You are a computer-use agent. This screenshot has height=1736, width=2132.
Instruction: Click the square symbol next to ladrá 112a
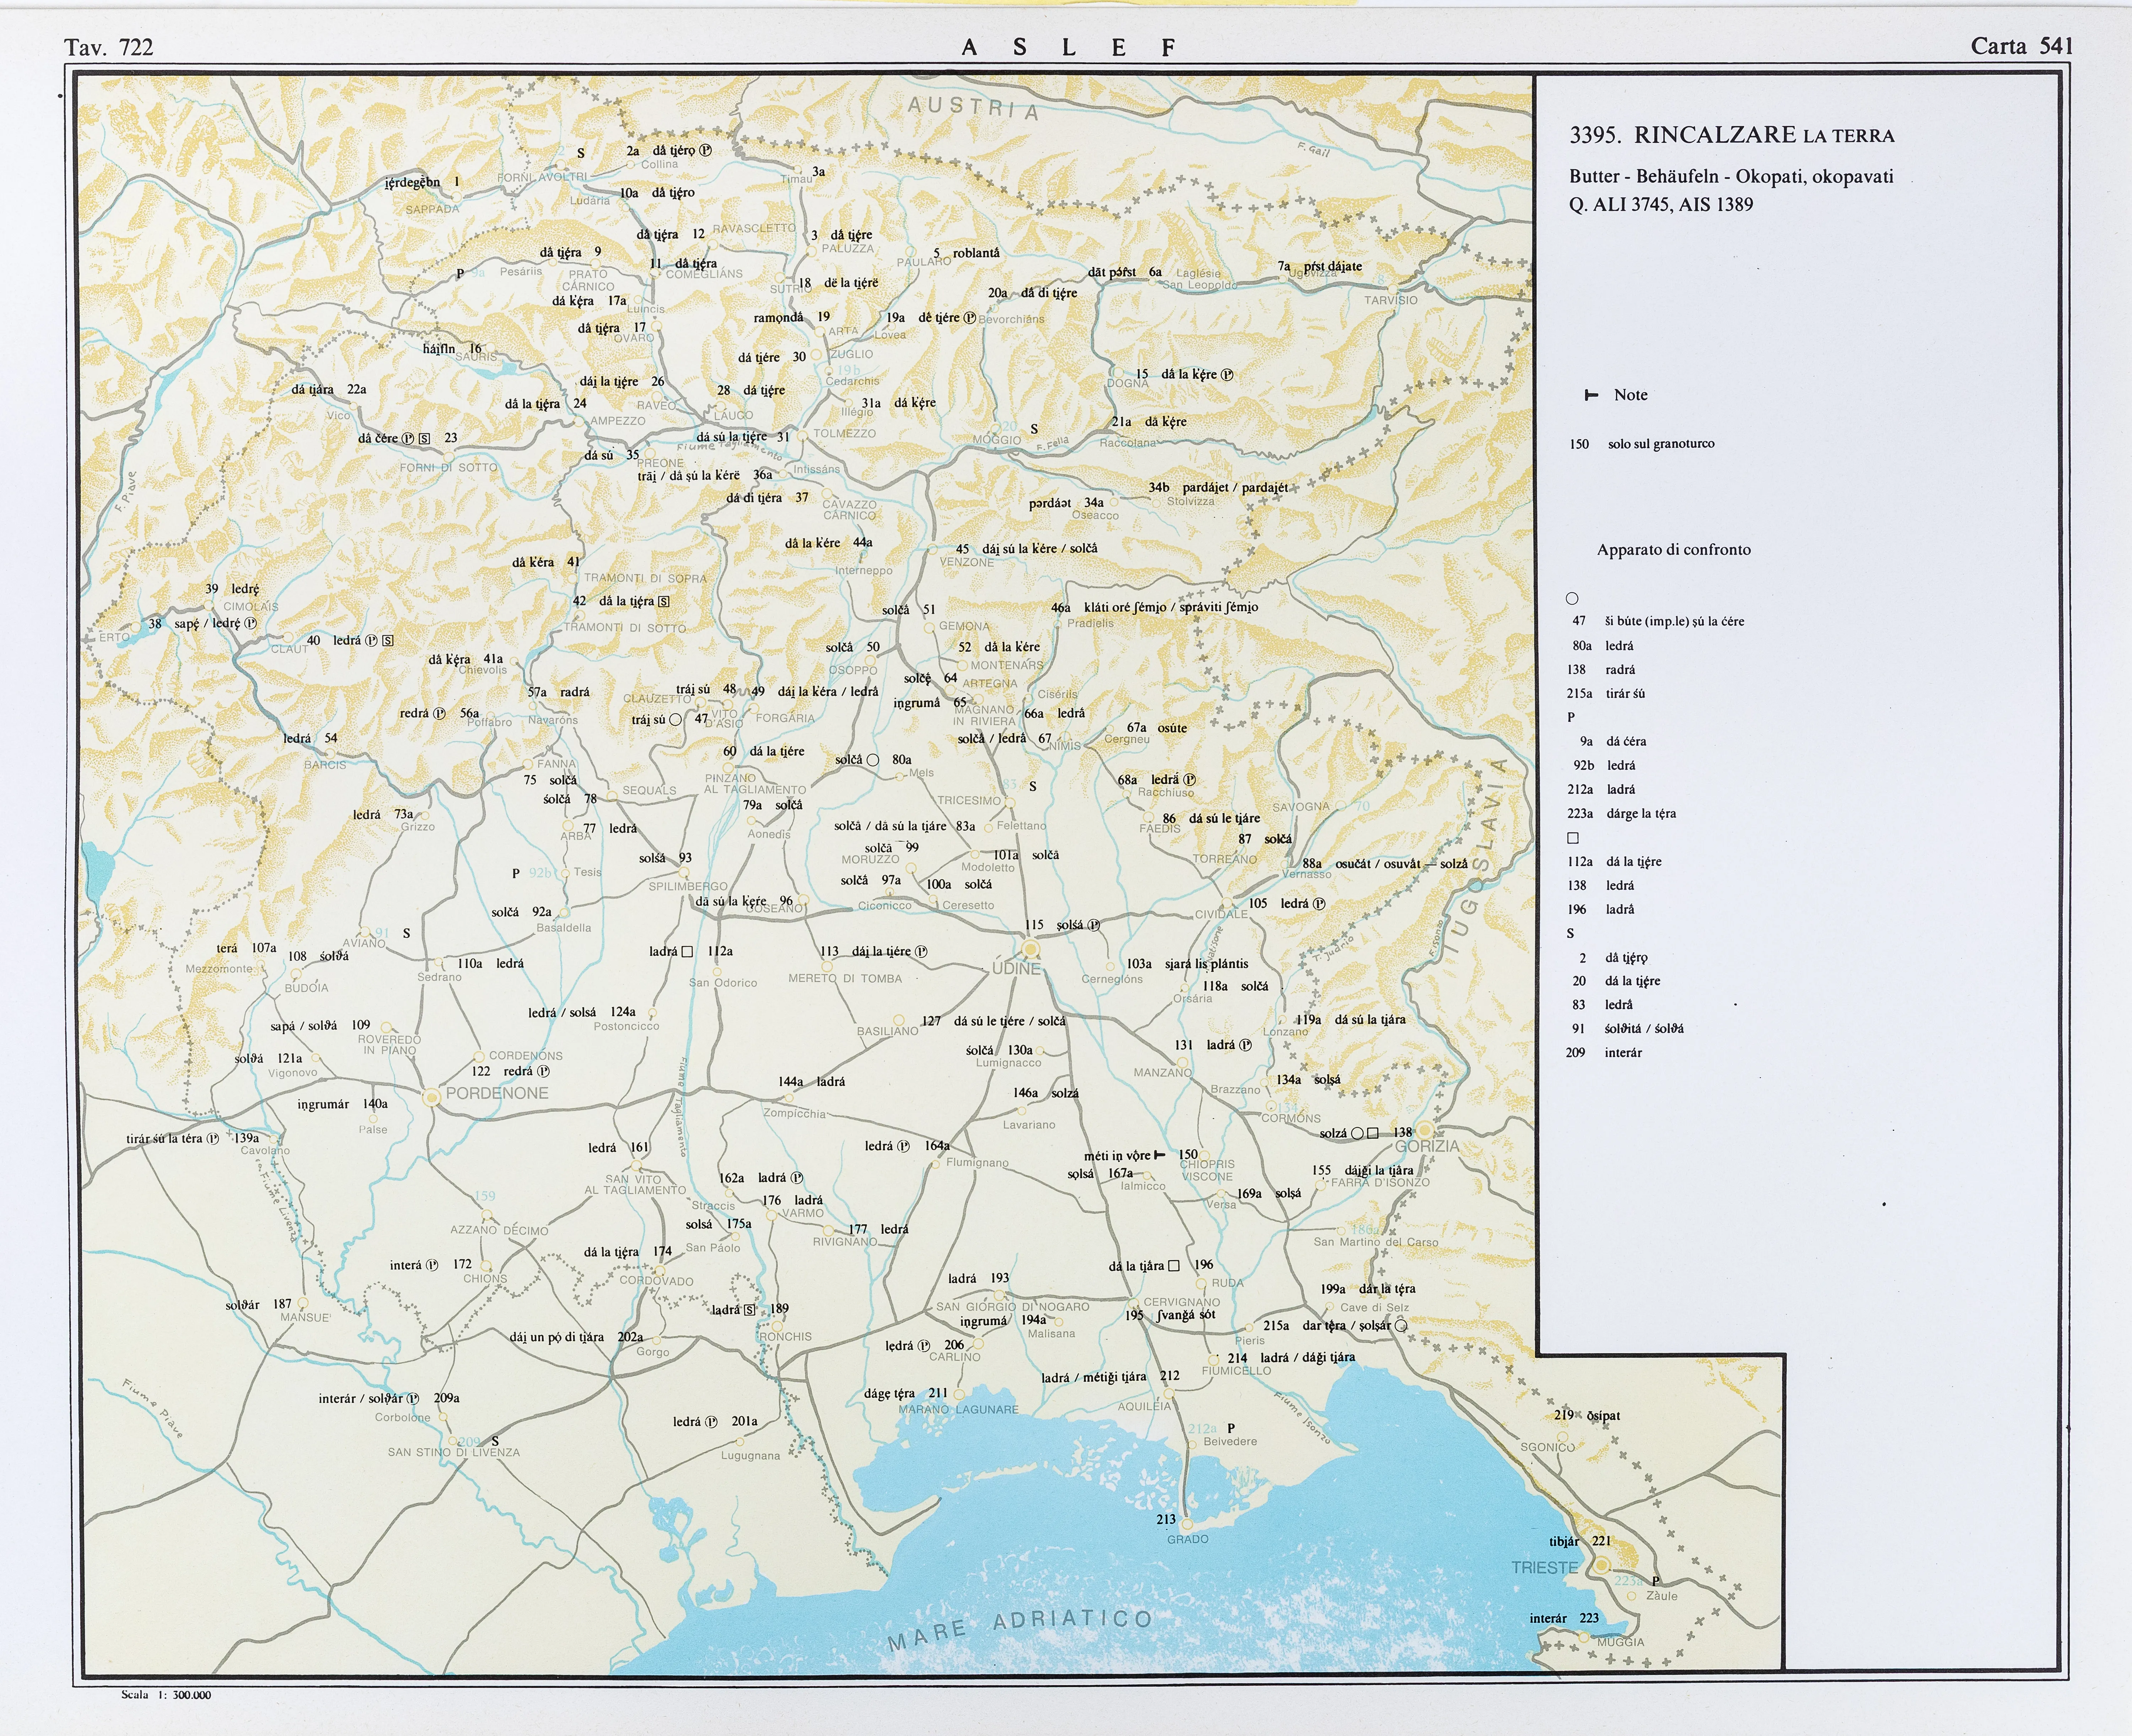(x=687, y=952)
